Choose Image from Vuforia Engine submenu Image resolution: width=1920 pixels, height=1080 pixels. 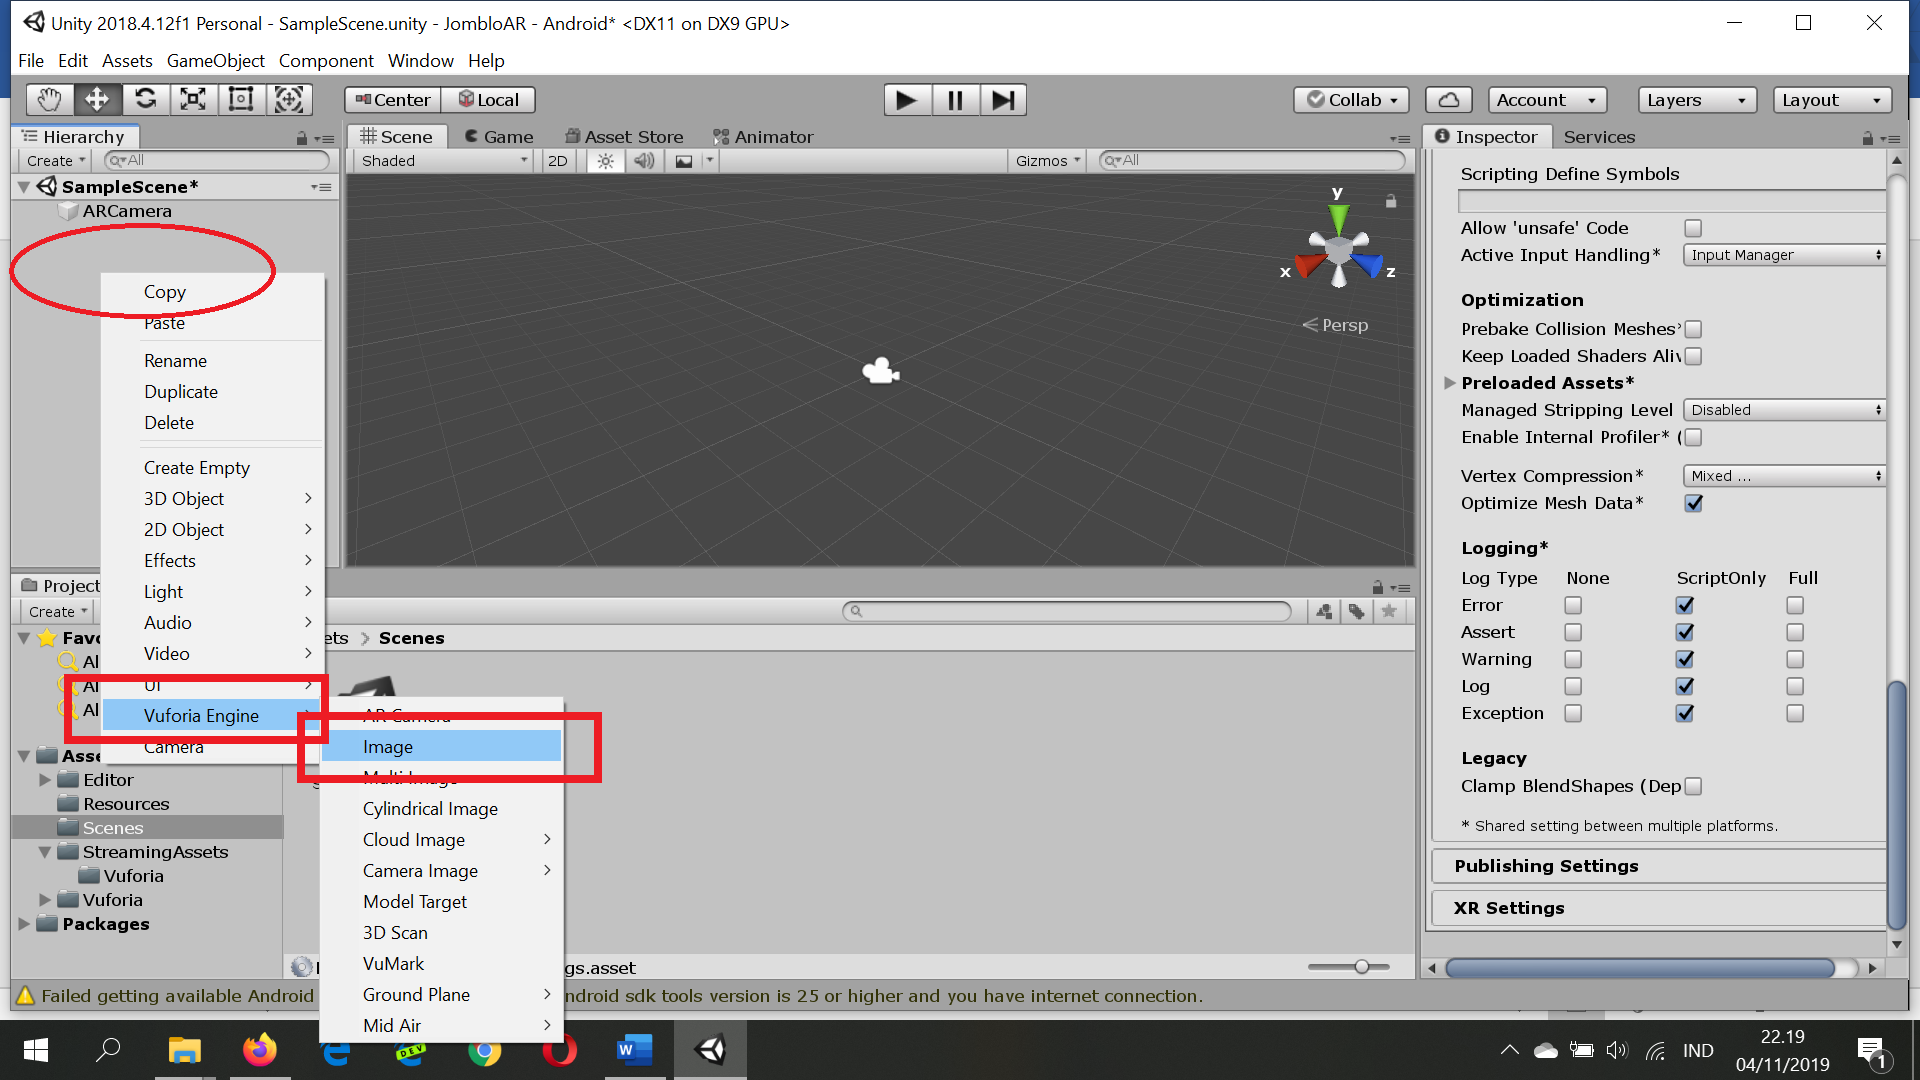click(x=388, y=747)
